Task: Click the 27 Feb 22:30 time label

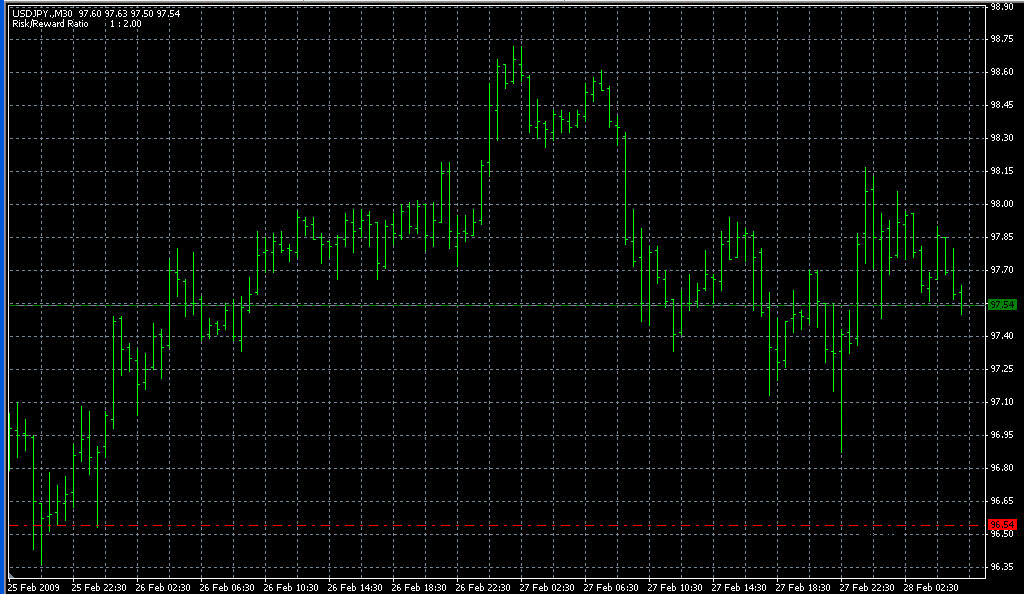Action: (x=867, y=587)
